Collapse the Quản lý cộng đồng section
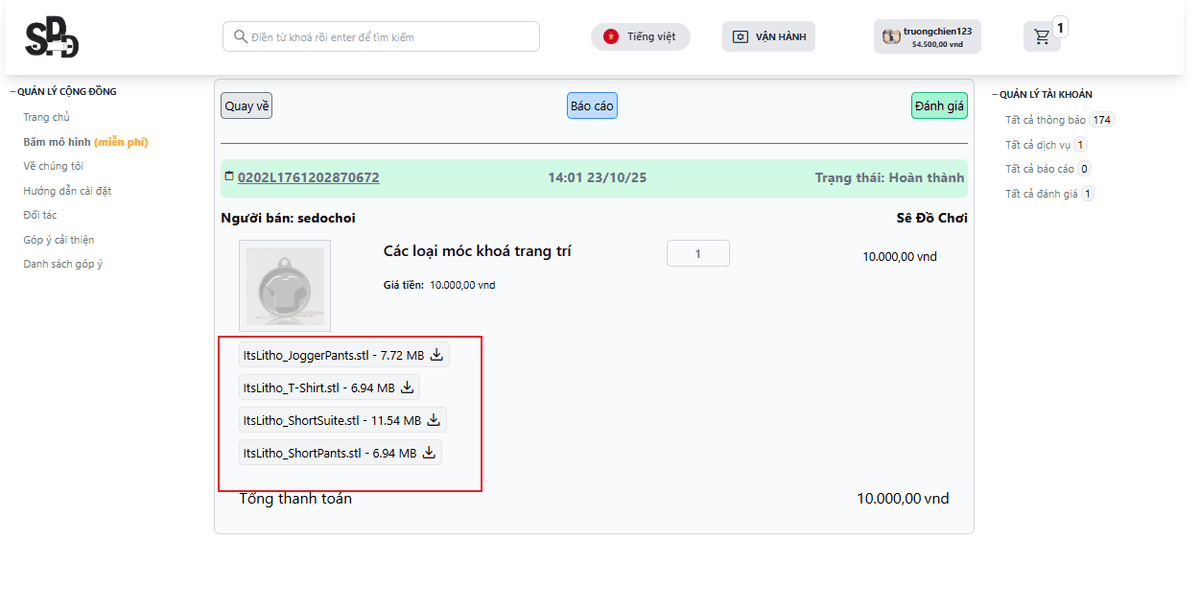The height and width of the screenshot is (610, 1200). pyautogui.click(x=13, y=92)
